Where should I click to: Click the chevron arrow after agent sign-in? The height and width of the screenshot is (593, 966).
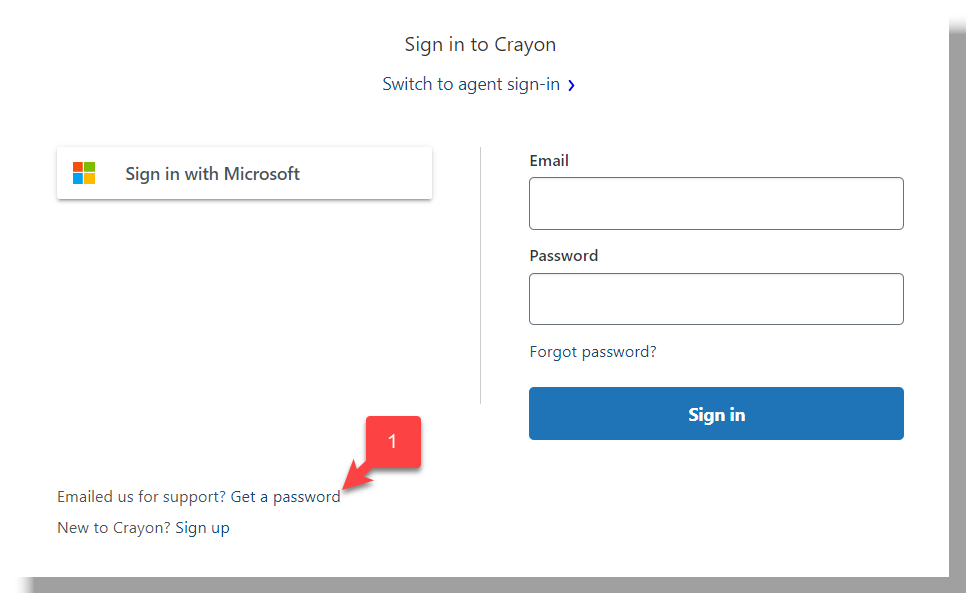coord(572,85)
